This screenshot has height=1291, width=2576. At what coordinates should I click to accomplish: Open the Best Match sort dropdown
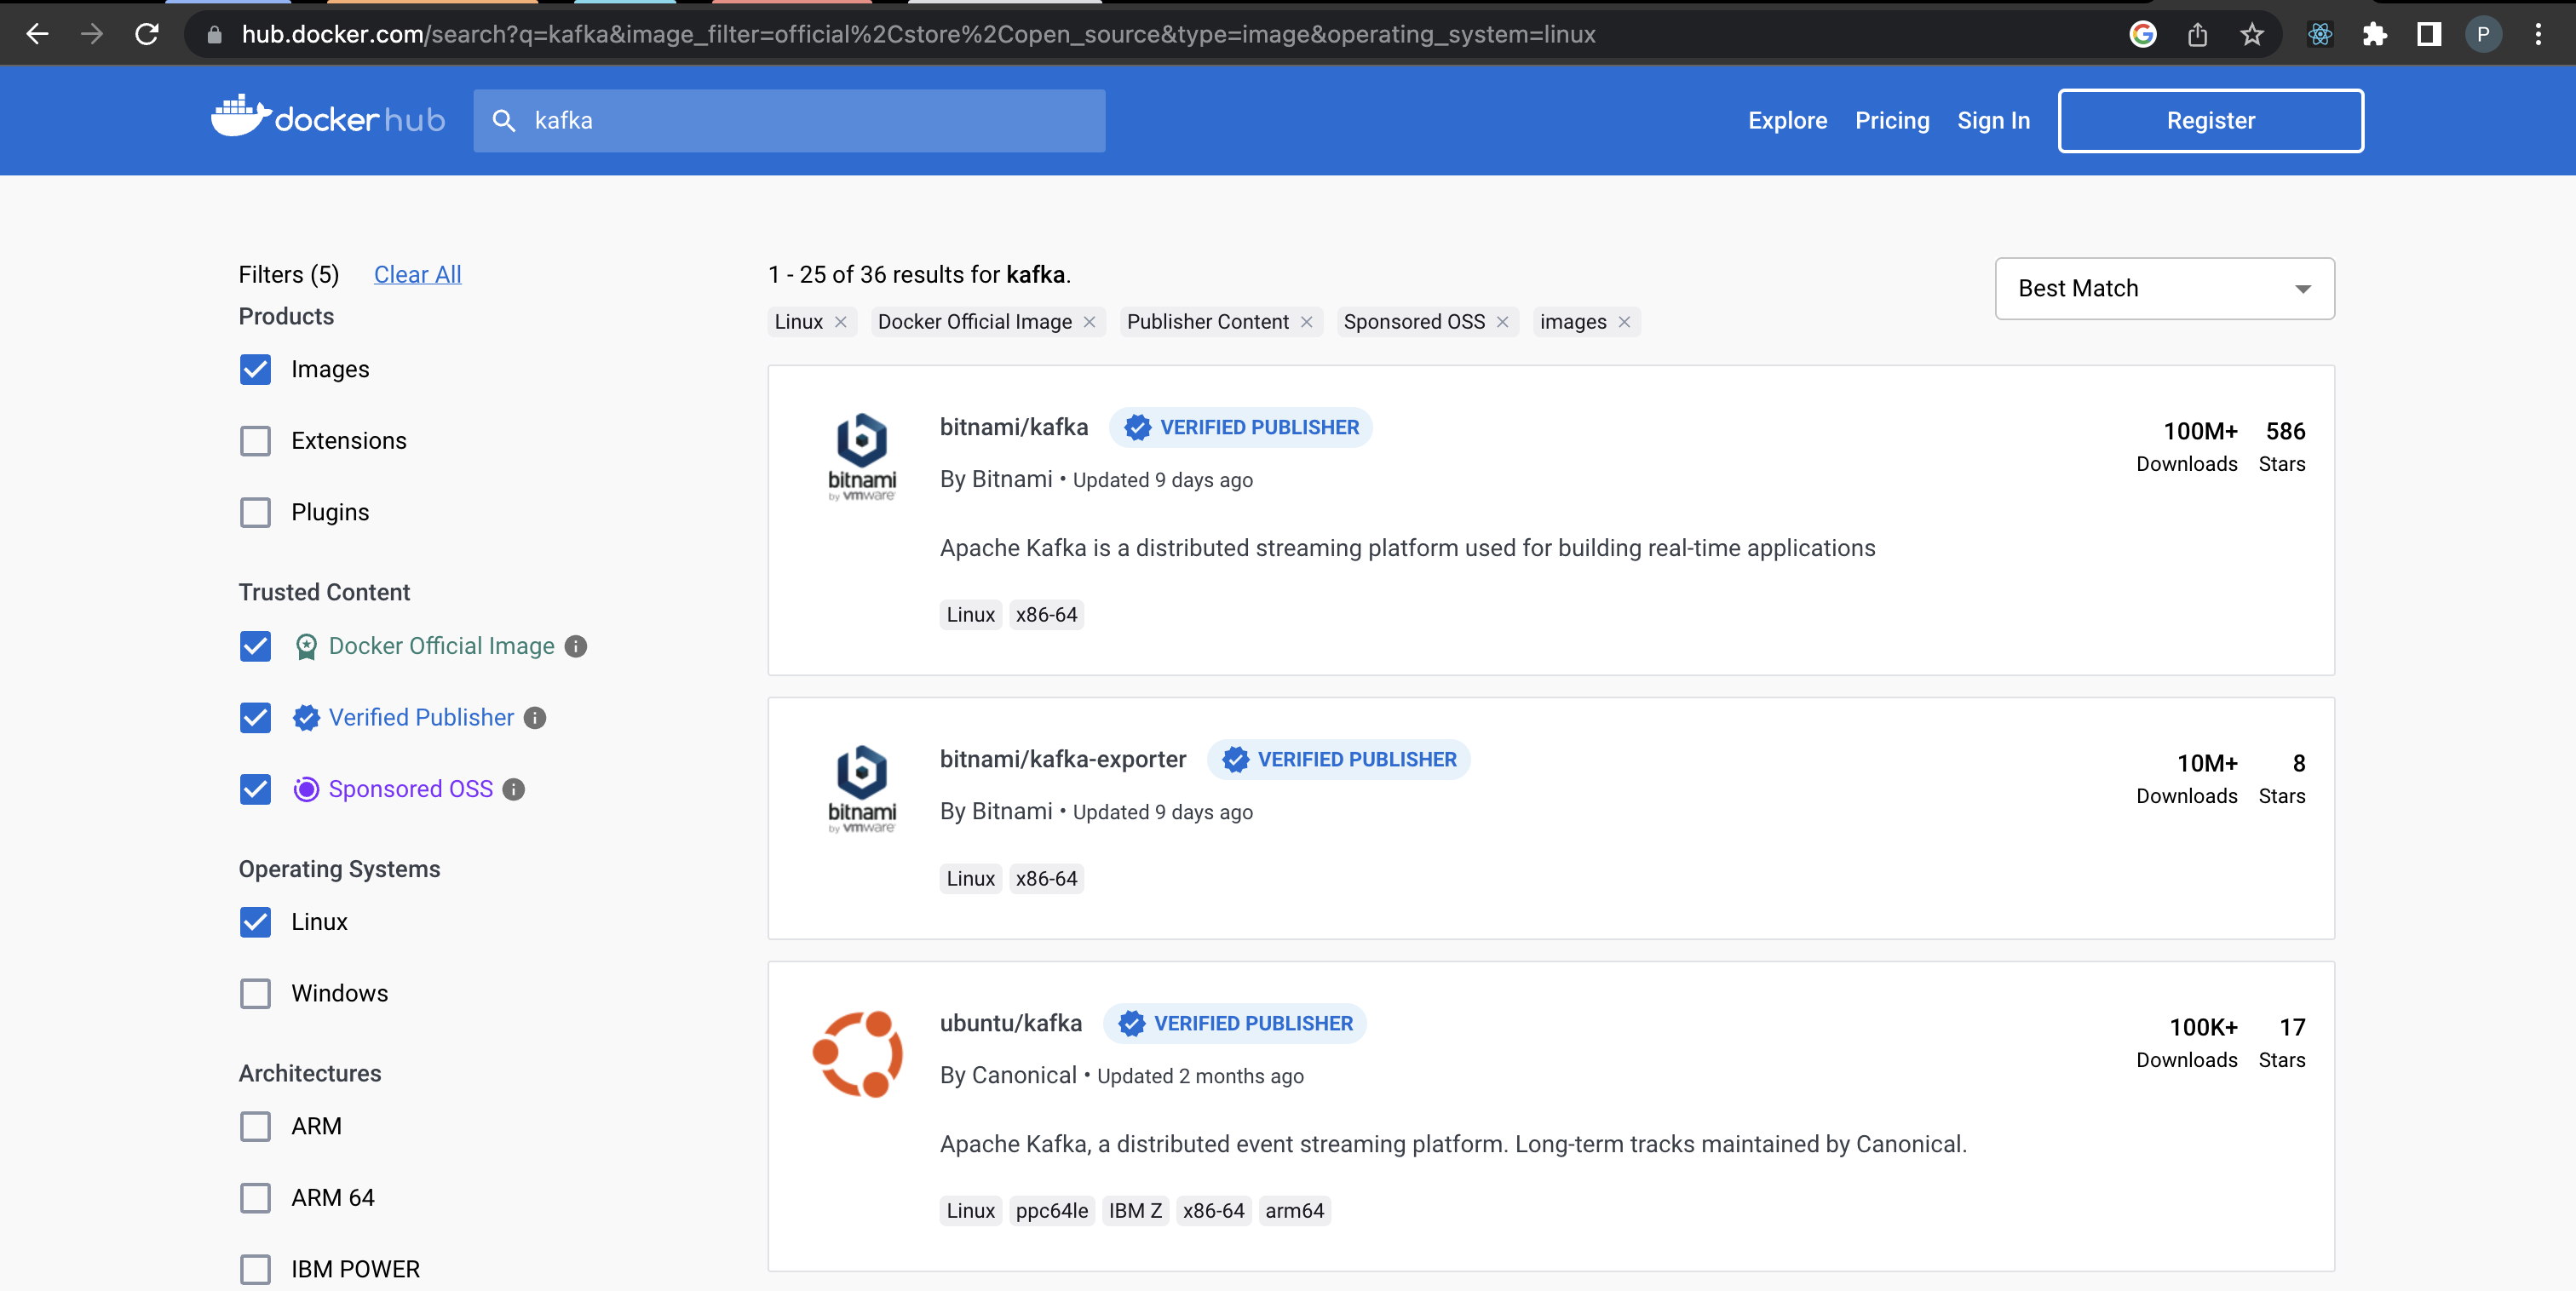2164,289
